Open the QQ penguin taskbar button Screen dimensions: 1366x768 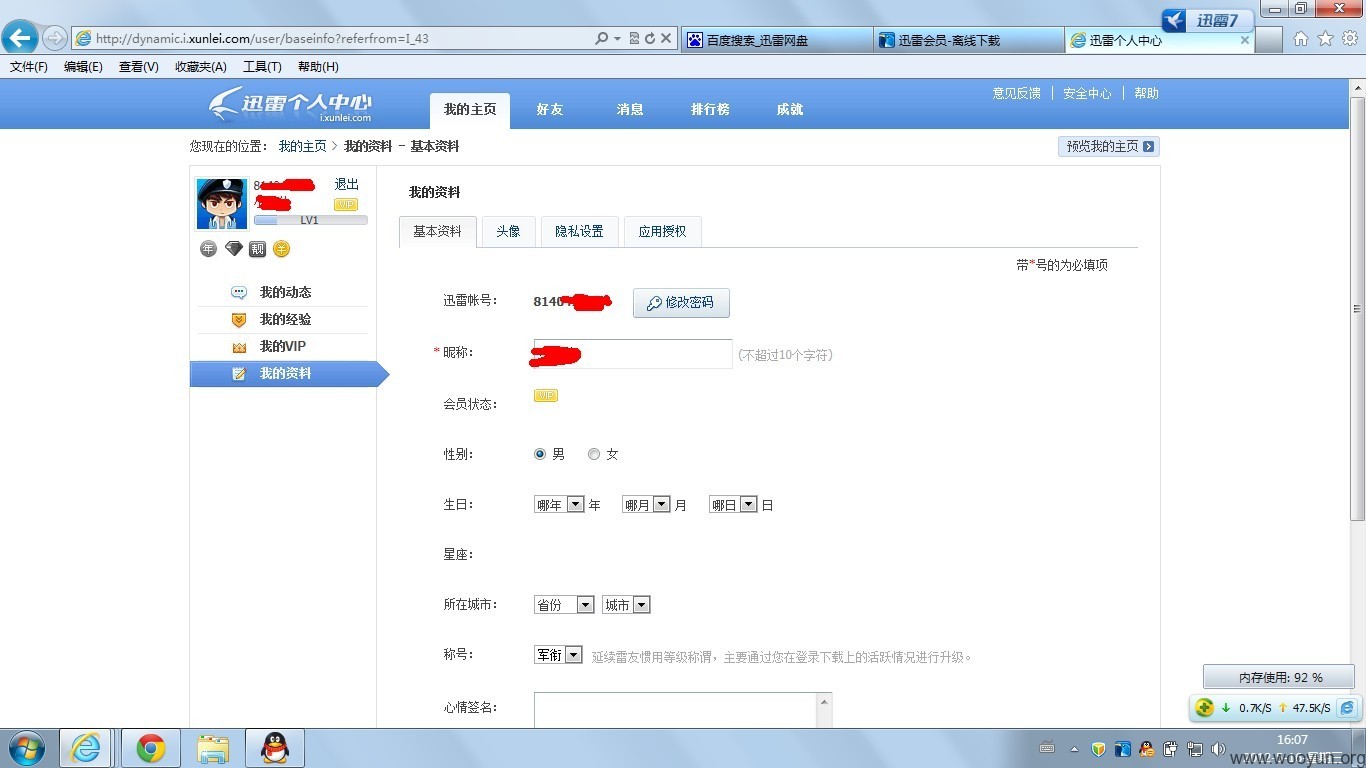click(x=275, y=748)
